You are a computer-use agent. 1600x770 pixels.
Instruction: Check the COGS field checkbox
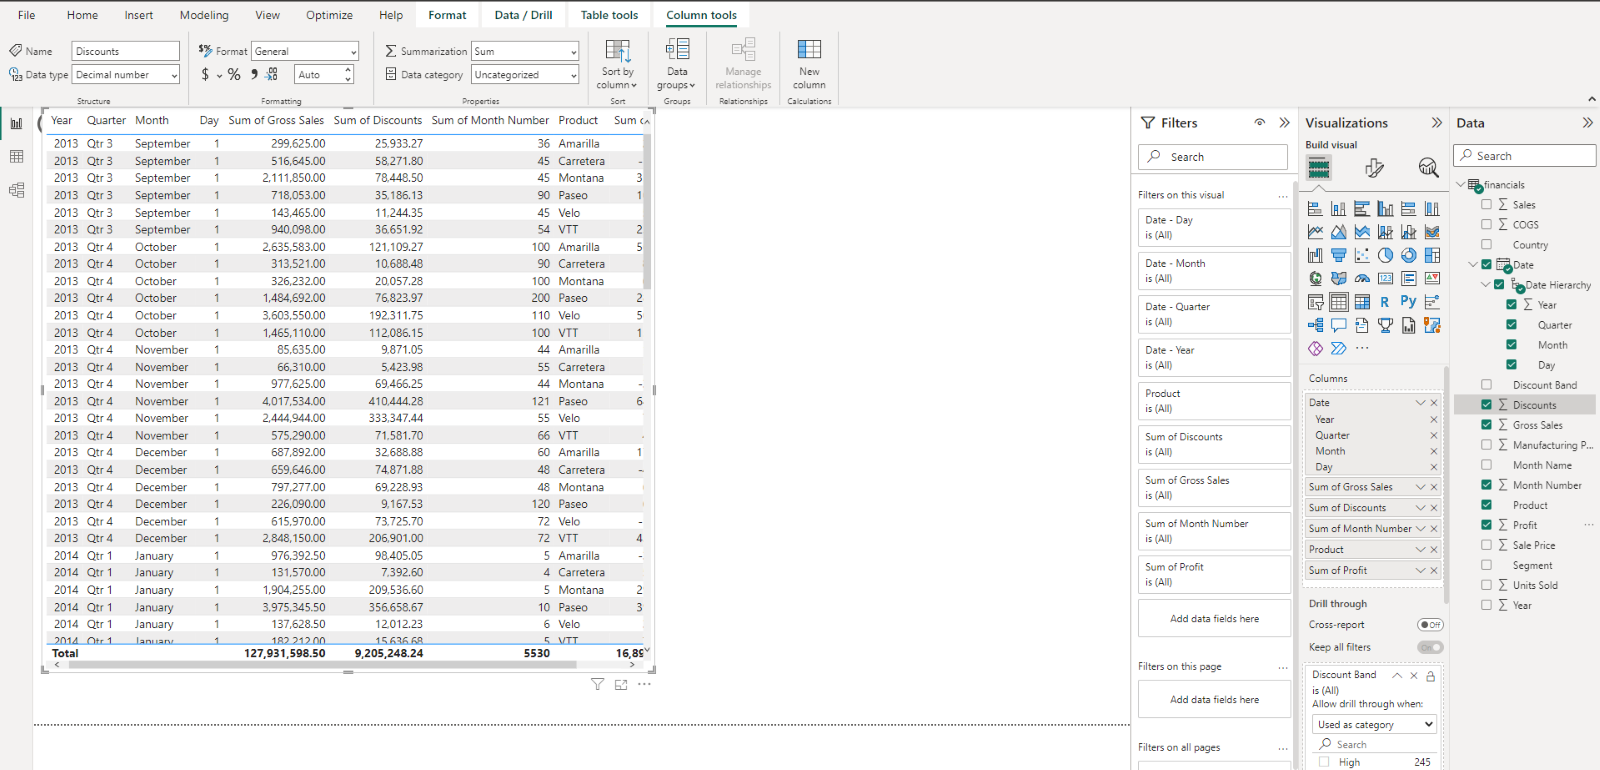click(x=1486, y=225)
